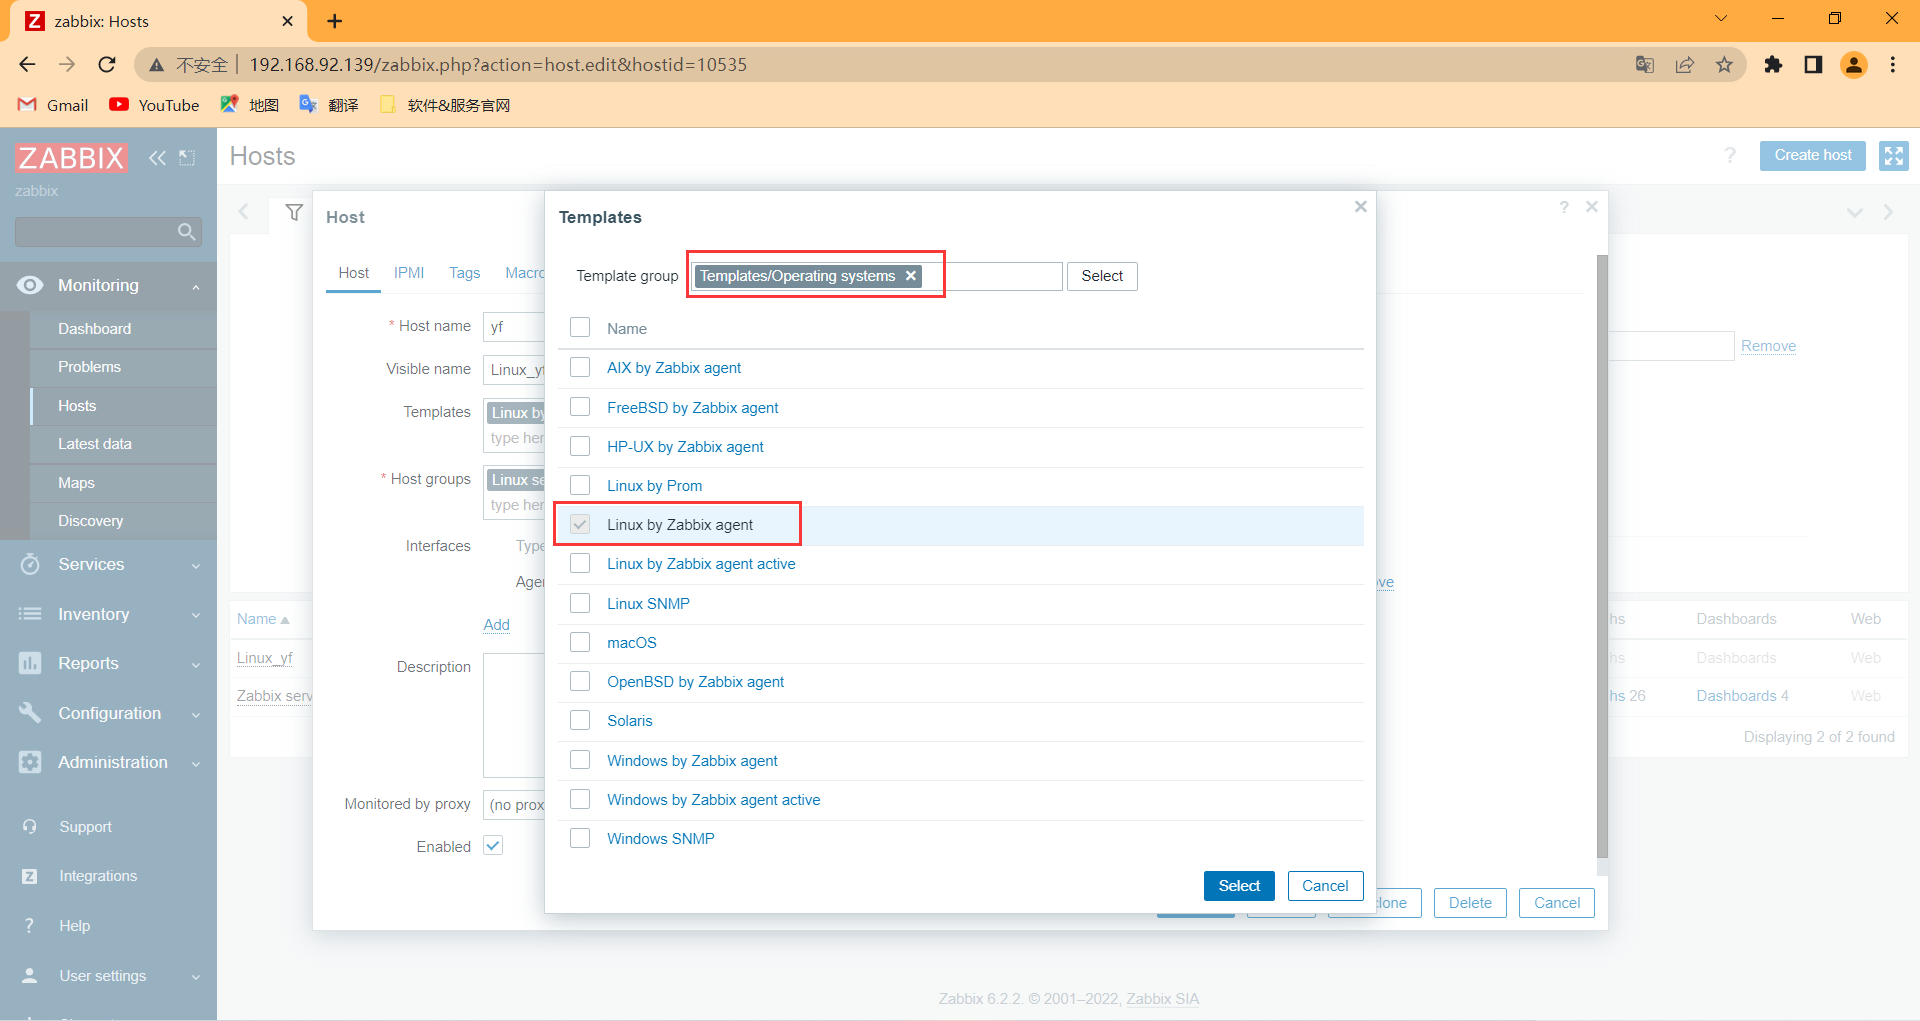Expand the User settings menu
This screenshot has width=1920, height=1021.
[x=196, y=976]
